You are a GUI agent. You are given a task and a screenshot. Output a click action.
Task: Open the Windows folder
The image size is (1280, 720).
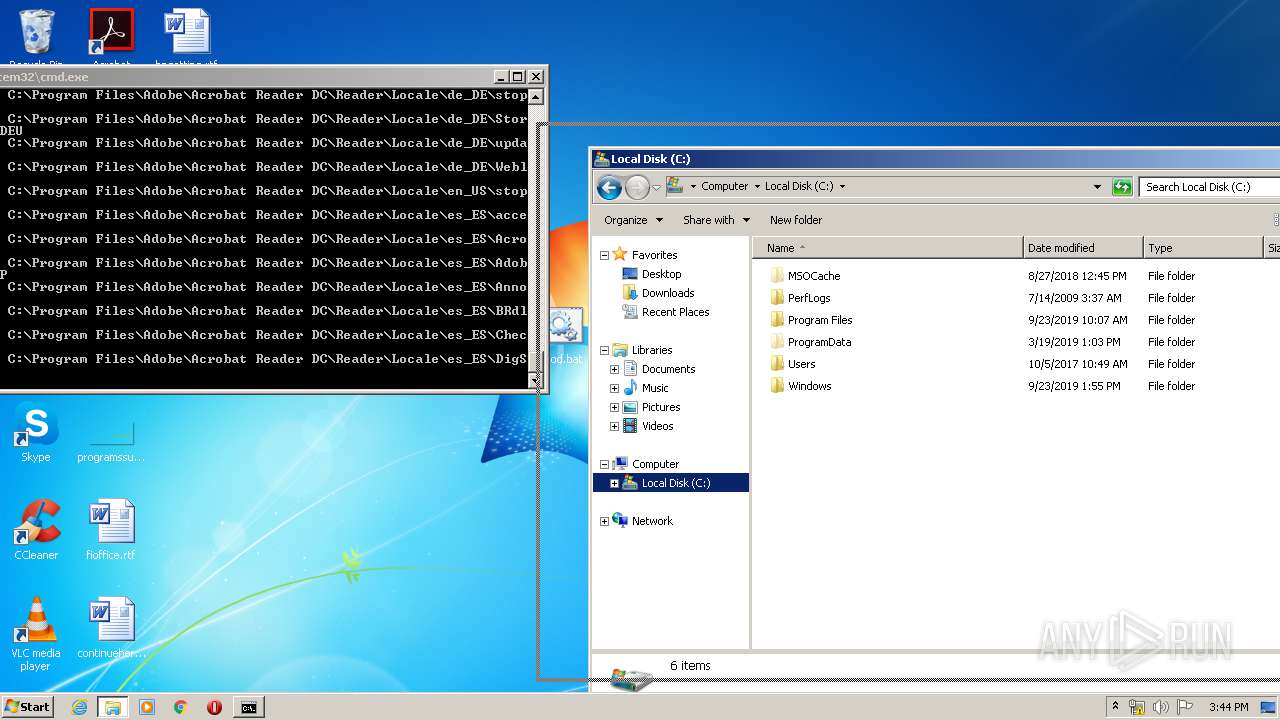point(809,386)
